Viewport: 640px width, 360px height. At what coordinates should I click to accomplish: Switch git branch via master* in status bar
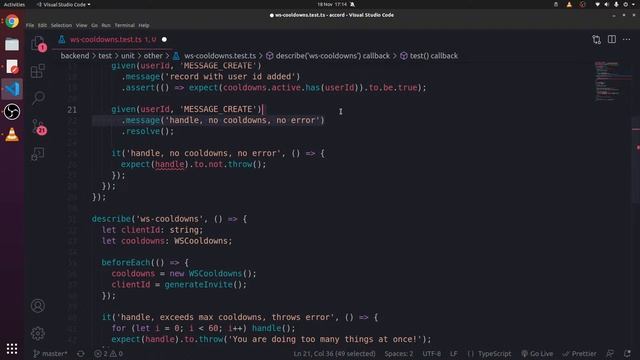tap(50, 353)
